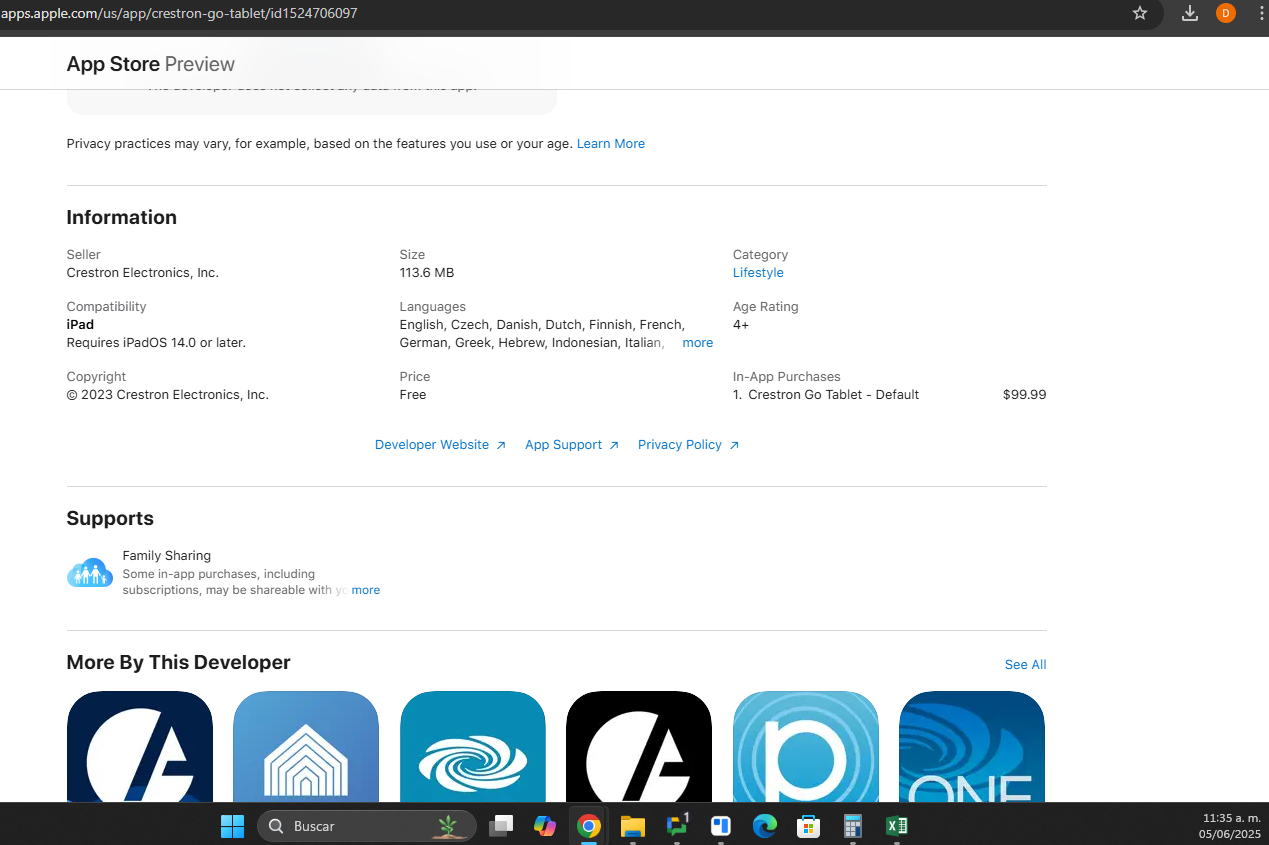Screen dimensions: 1269x845
Task: Open the orange Chrome profile avatar
Action: [x=1225, y=13]
